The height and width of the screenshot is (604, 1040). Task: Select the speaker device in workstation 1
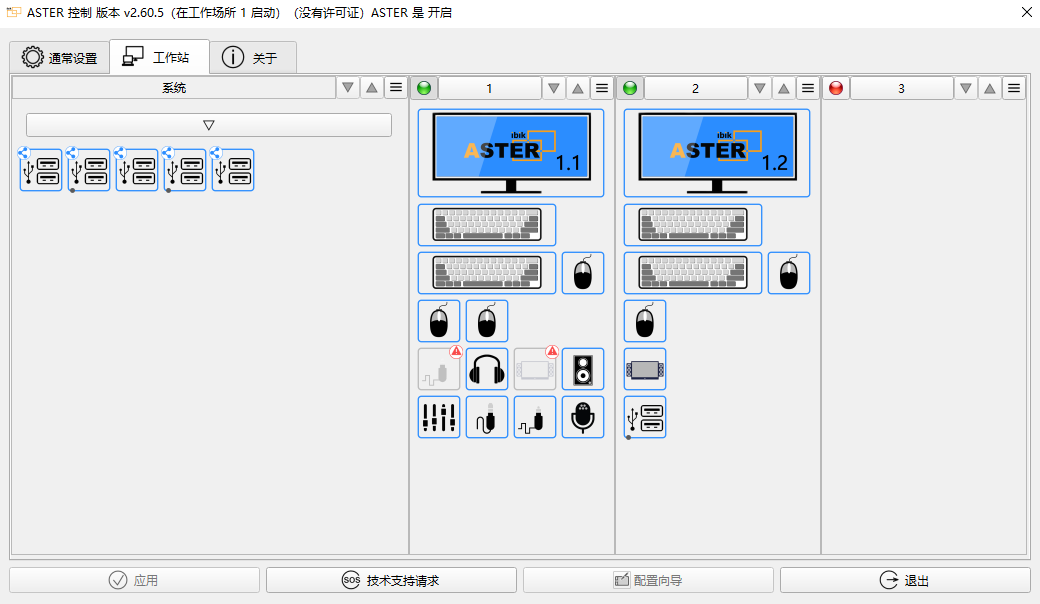(583, 369)
